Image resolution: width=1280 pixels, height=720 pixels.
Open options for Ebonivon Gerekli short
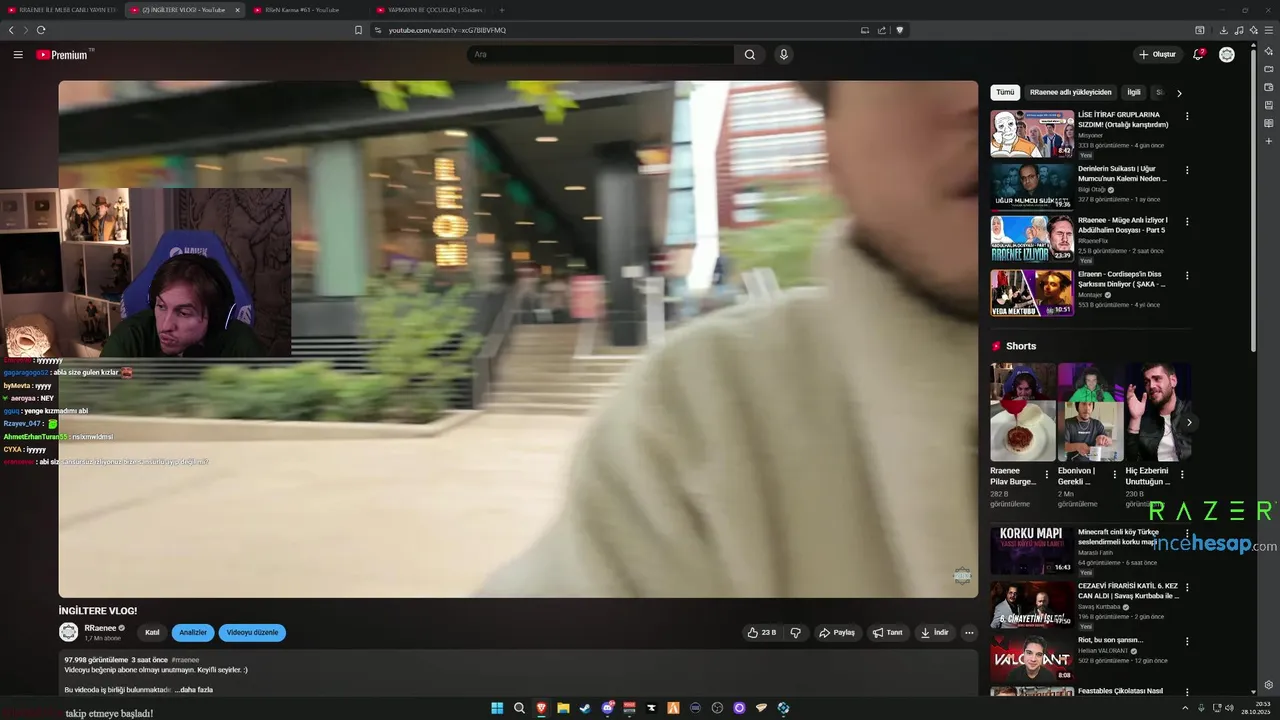point(1114,475)
